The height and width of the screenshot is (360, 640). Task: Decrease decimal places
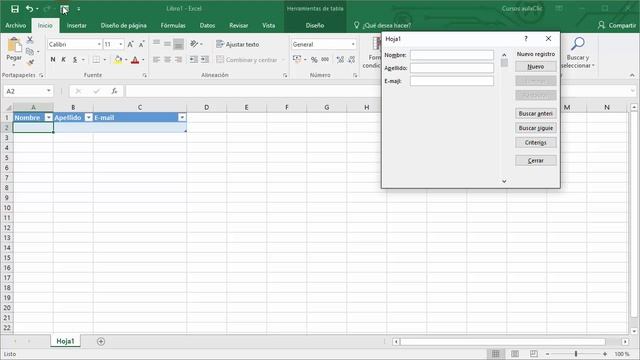(351, 60)
